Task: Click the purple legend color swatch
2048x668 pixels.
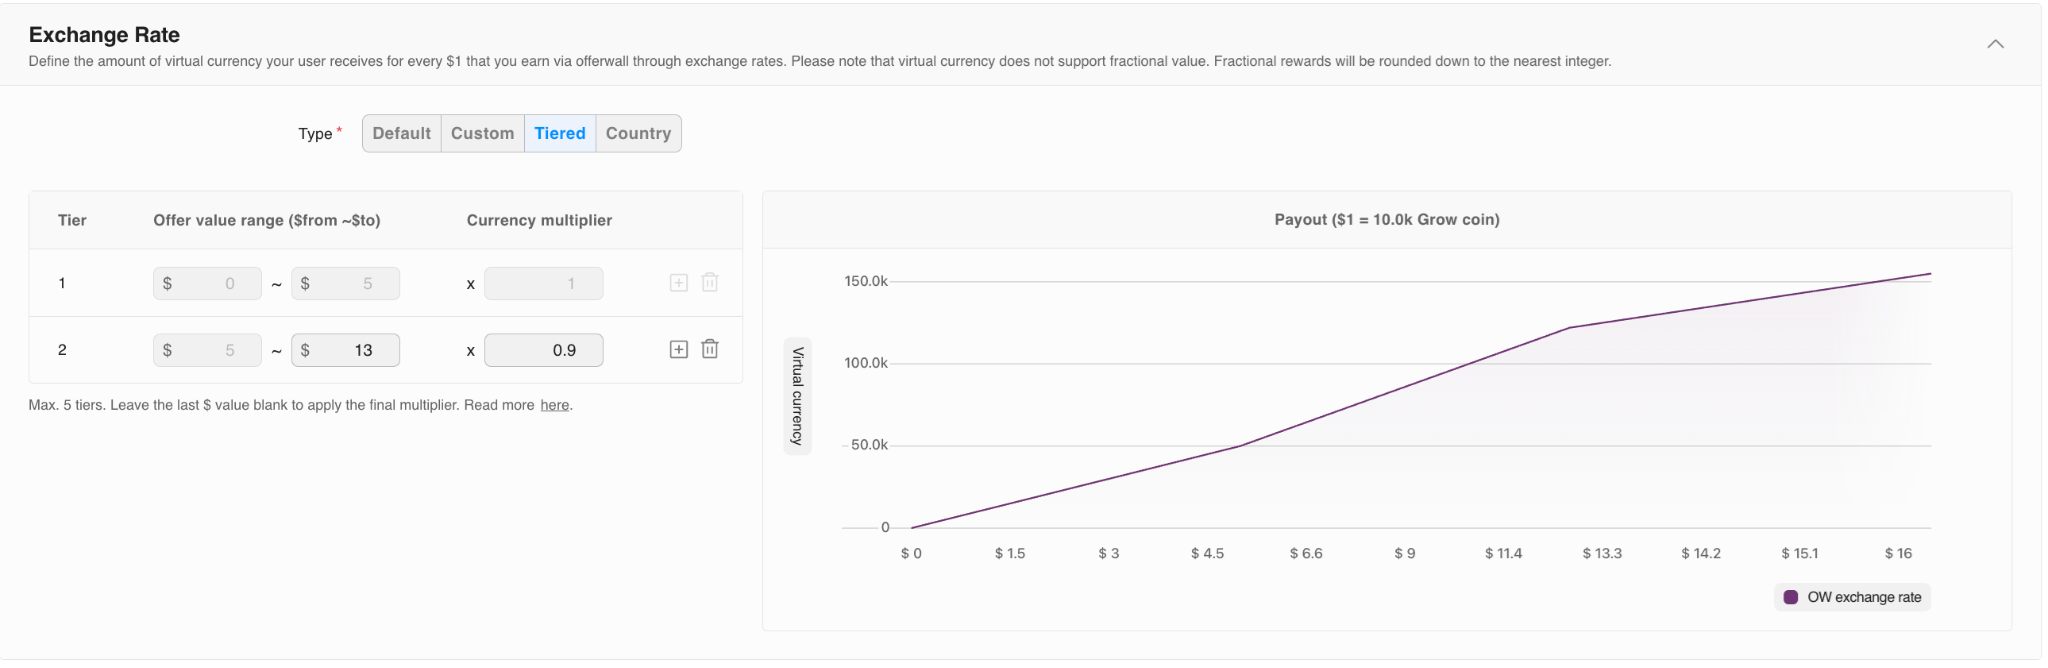Action: pyautogui.click(x=1791, y=597)
